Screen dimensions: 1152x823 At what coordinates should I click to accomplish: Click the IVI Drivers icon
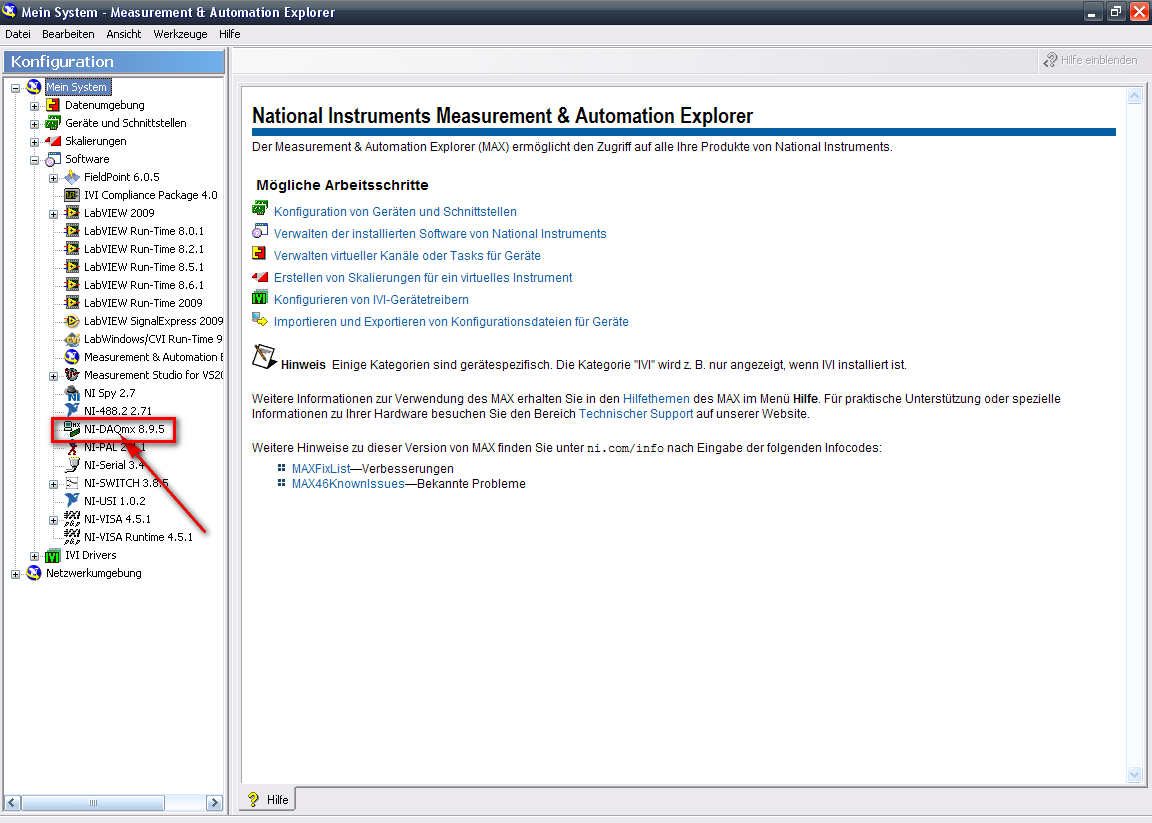click(x=53, y=556)
